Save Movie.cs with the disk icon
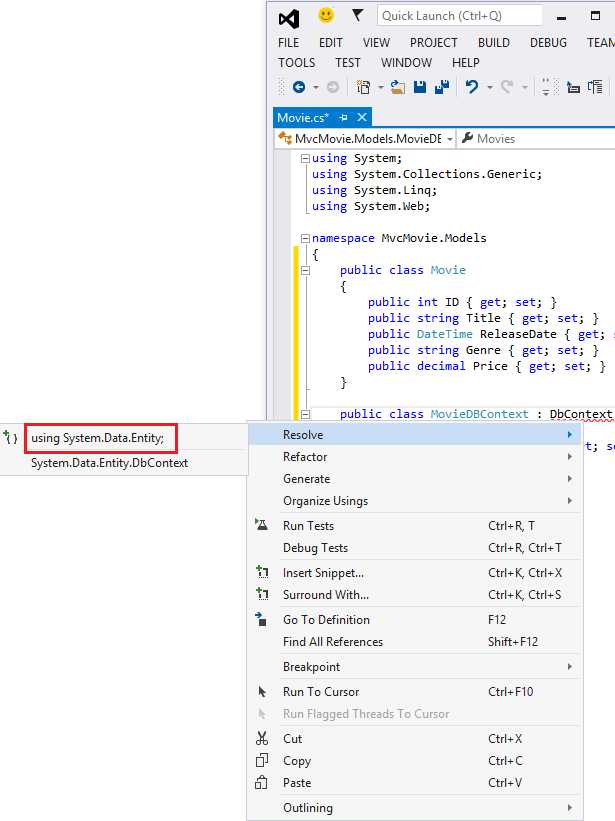This screenshot has height=821, width=615. [x=420, y=87]
